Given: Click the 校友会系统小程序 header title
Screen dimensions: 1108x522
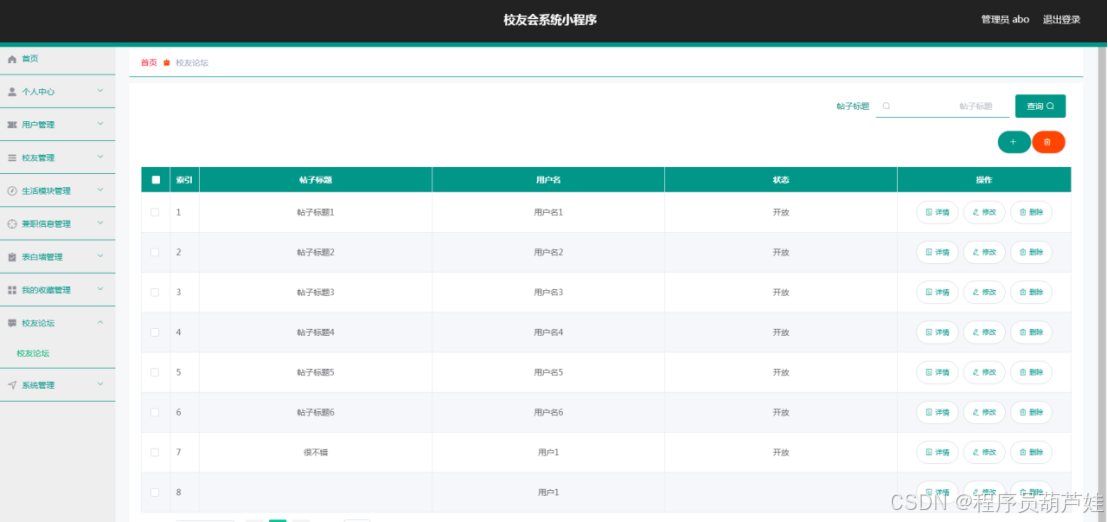Looking at the screenshot, I should click(x=550, y=20).
